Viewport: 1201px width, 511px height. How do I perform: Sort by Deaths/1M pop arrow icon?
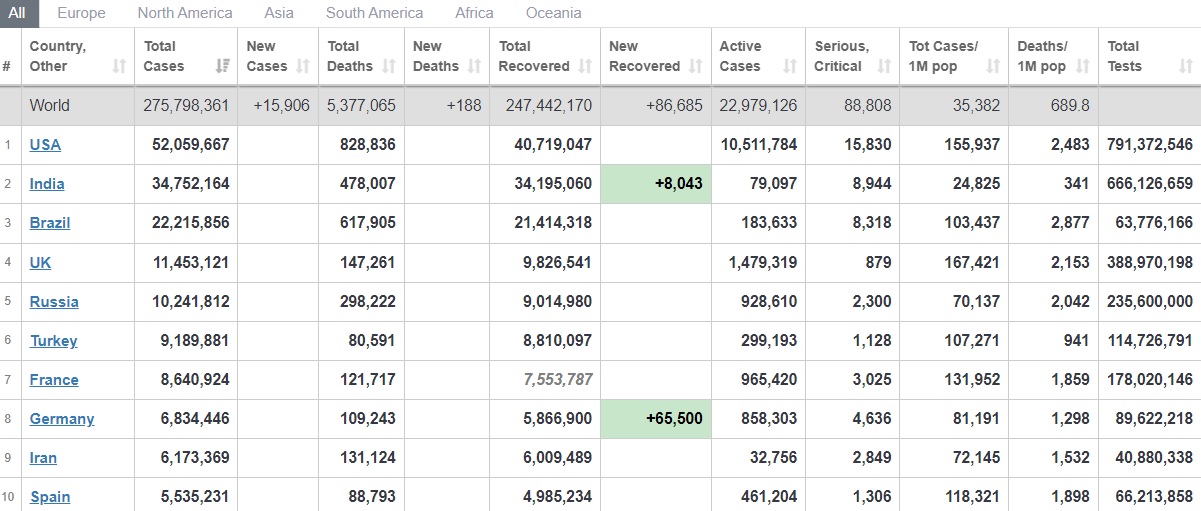coord(1083,67)
